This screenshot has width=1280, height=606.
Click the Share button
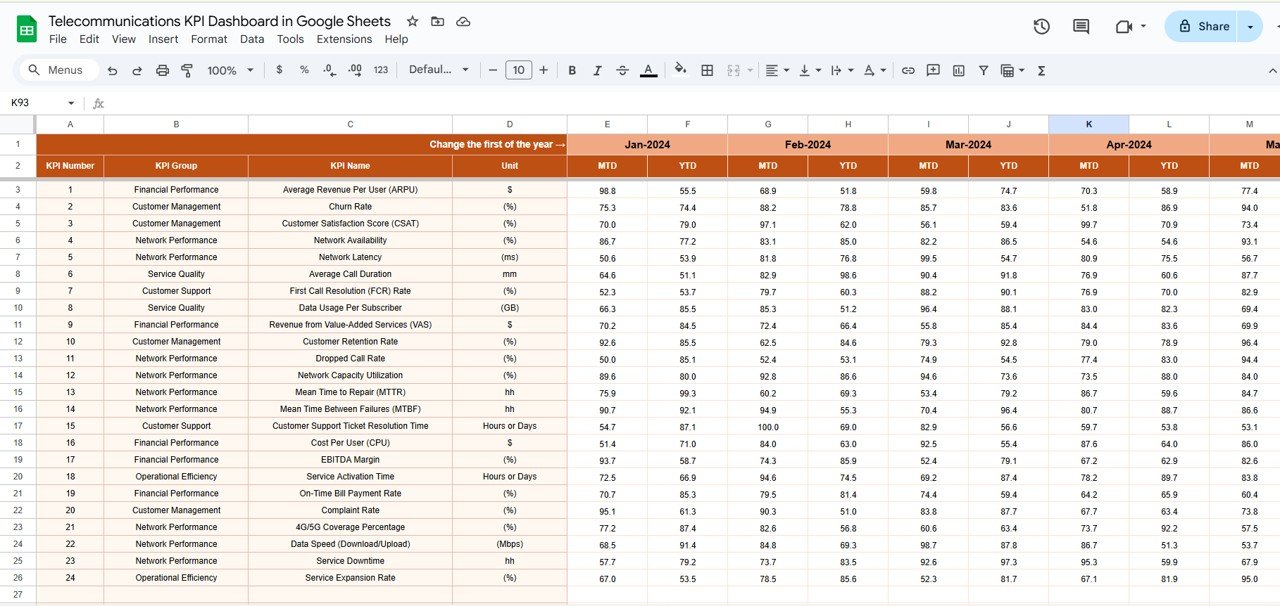(1202, 27)
